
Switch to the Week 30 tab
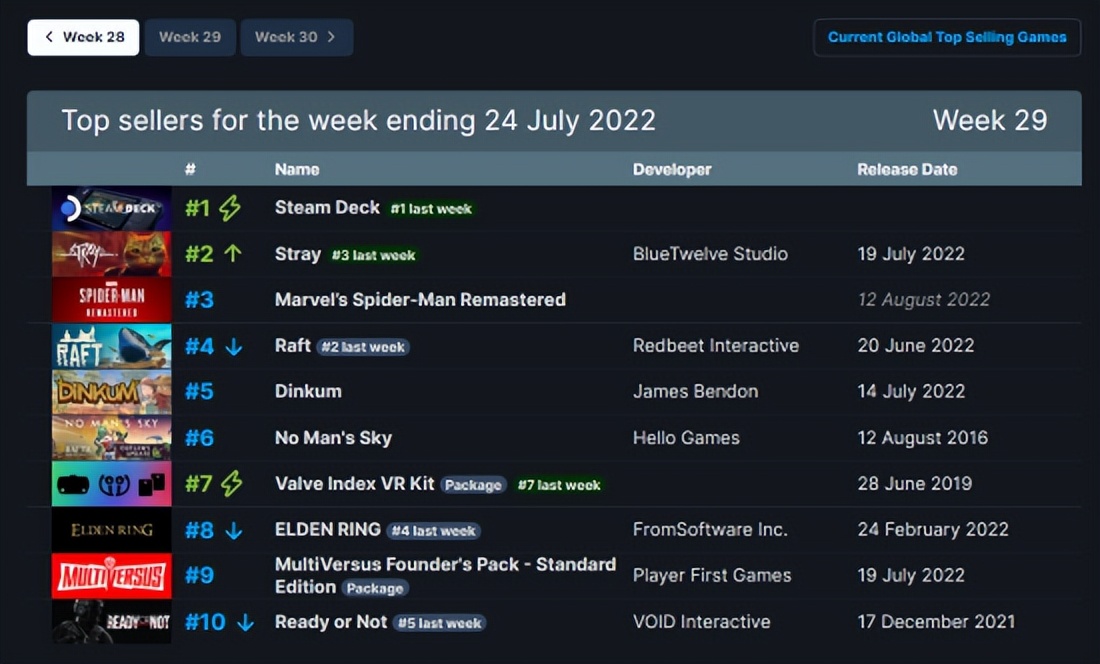[289, 37]
